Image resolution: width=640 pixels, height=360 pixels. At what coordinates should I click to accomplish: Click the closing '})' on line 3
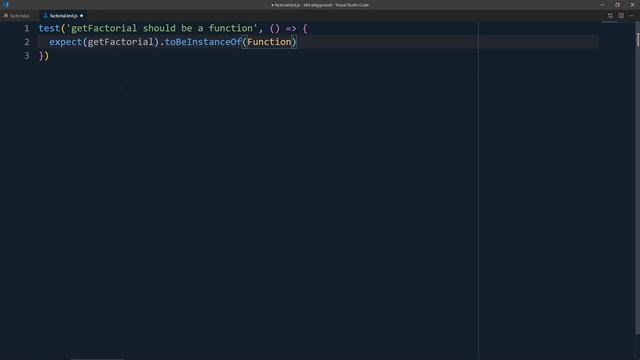pyautogui.click(x=44, y=56)
